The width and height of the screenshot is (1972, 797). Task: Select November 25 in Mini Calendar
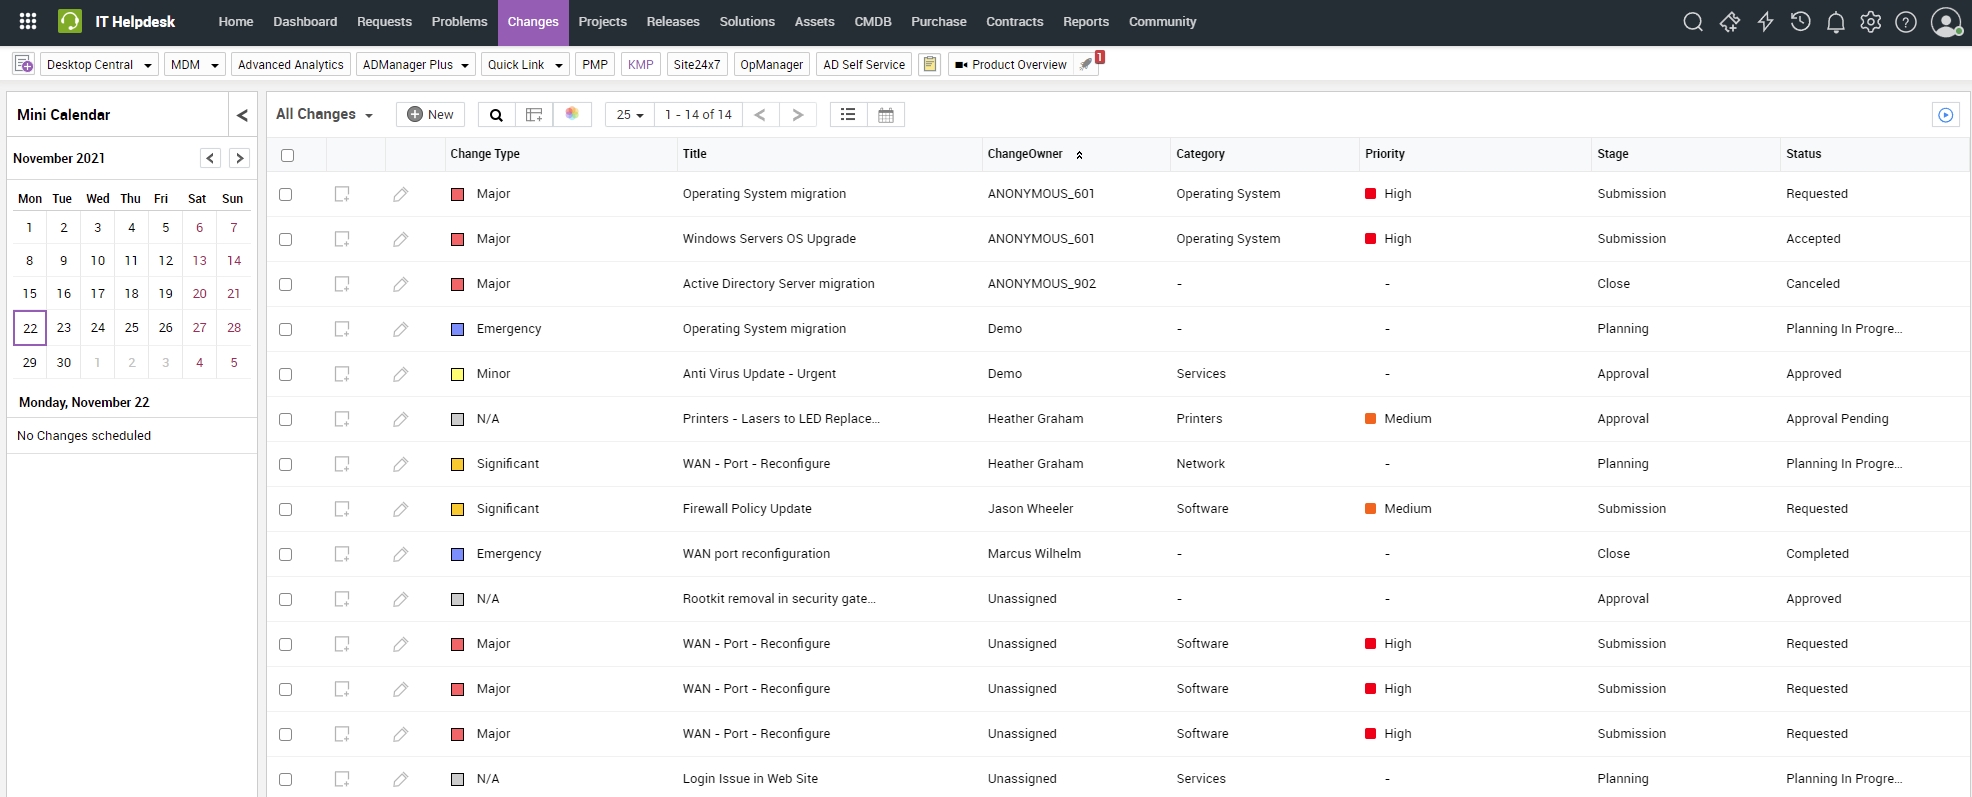pos(132,328)
